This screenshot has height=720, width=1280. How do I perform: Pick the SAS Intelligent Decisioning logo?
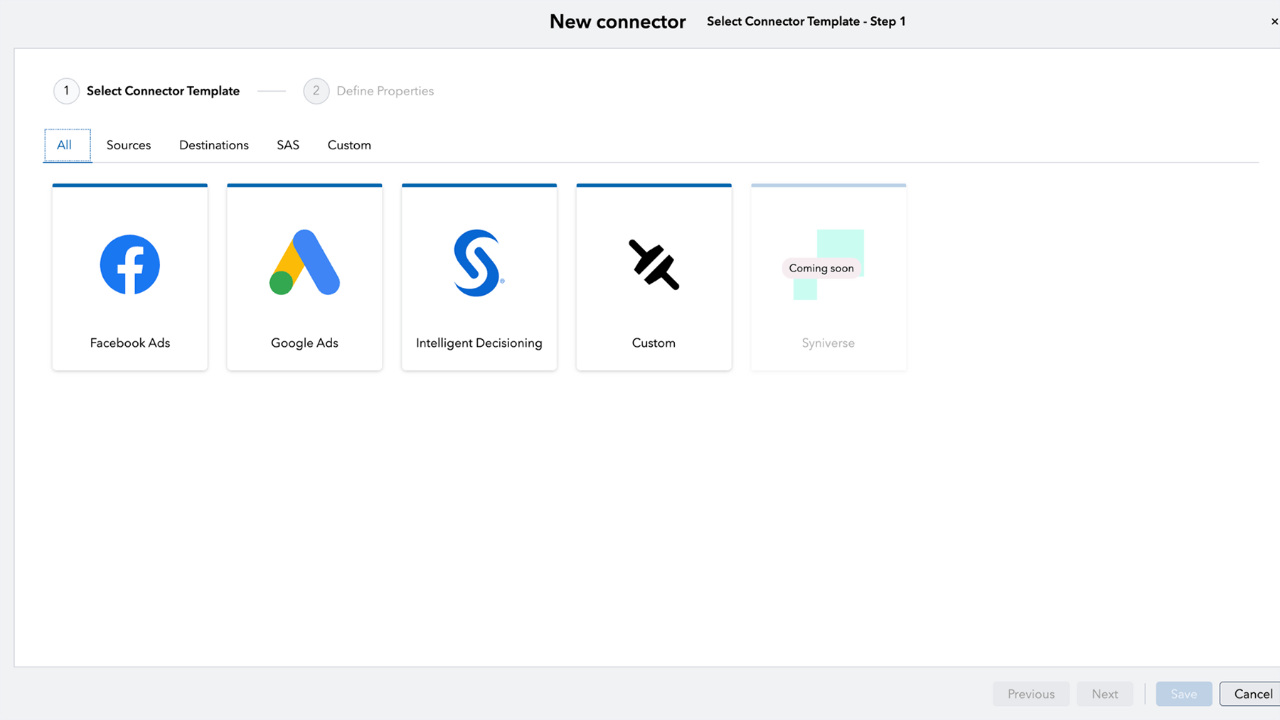coord(478,263)
